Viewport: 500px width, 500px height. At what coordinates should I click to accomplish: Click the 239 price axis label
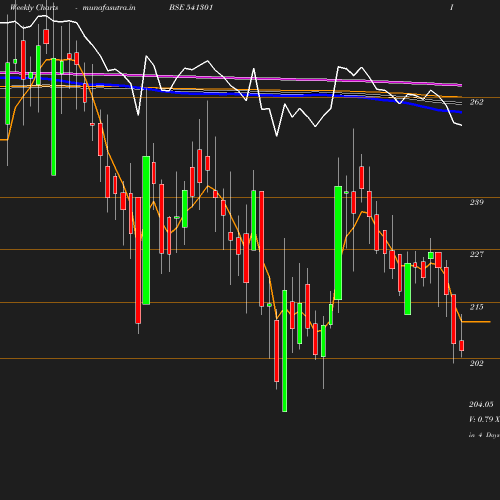(x=476, y=202)
